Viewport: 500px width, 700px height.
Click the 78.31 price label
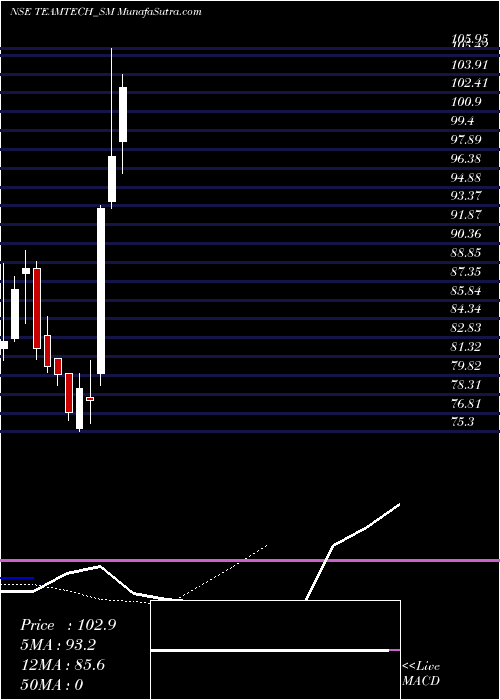(x=467, y=385)
